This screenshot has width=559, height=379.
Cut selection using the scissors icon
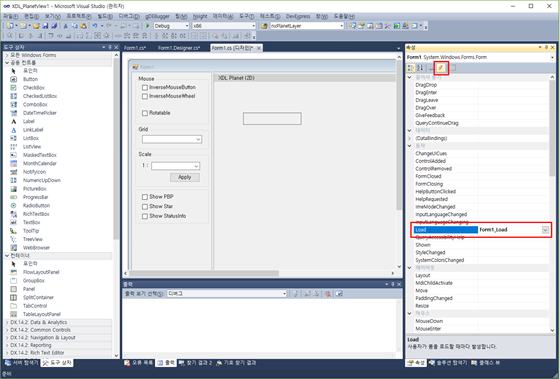(x=65, y=26)
